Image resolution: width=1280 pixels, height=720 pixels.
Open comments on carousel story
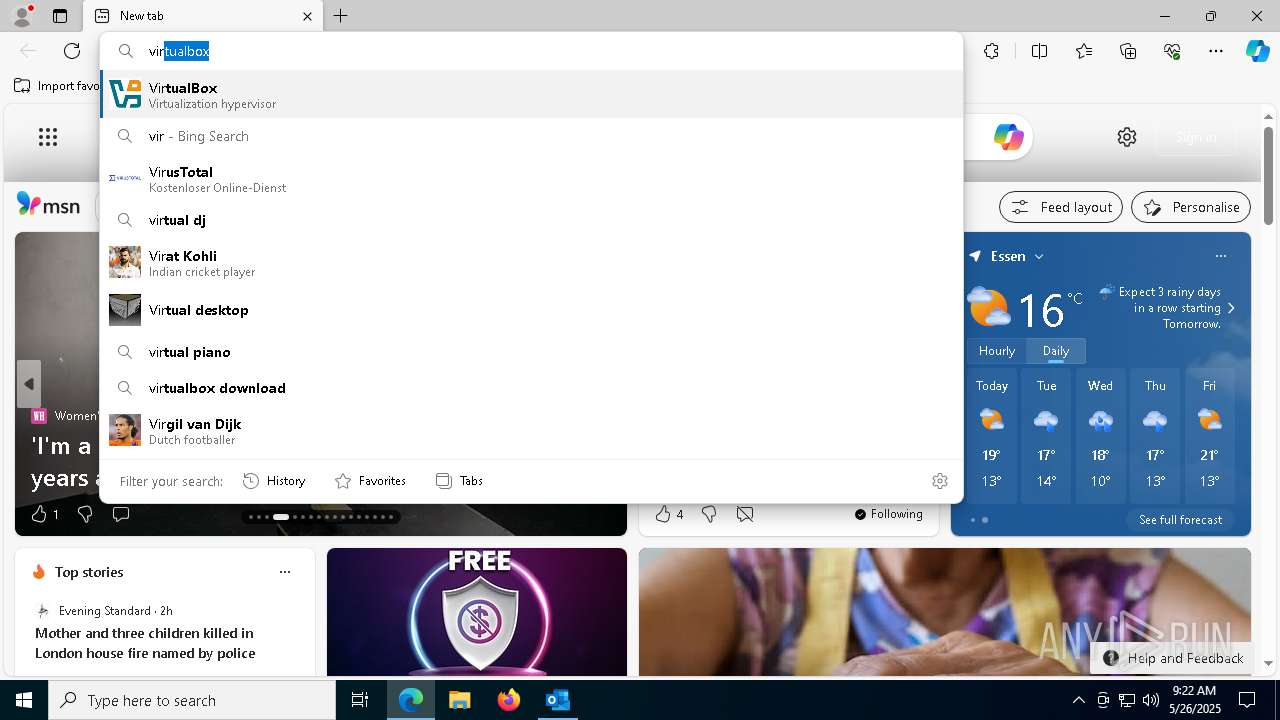(x=121, y=514)
